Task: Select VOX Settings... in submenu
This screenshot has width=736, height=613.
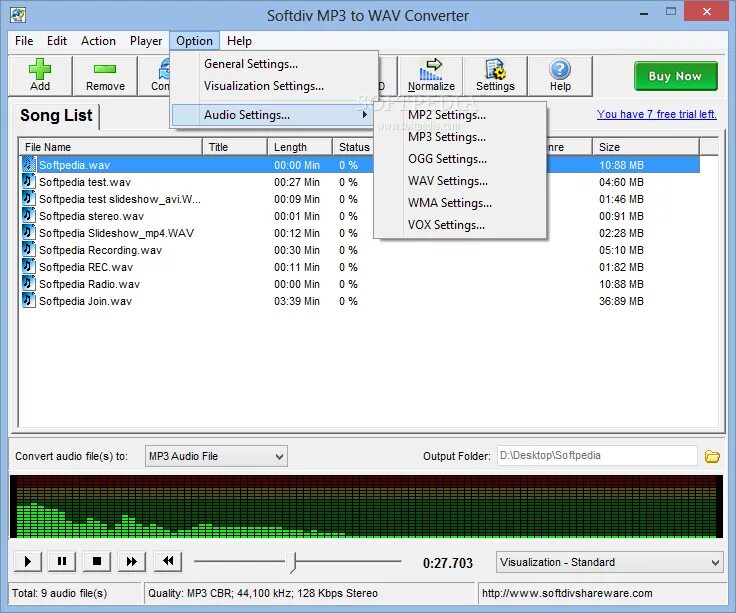Action: pyautogui.click(x=460, y=225)
